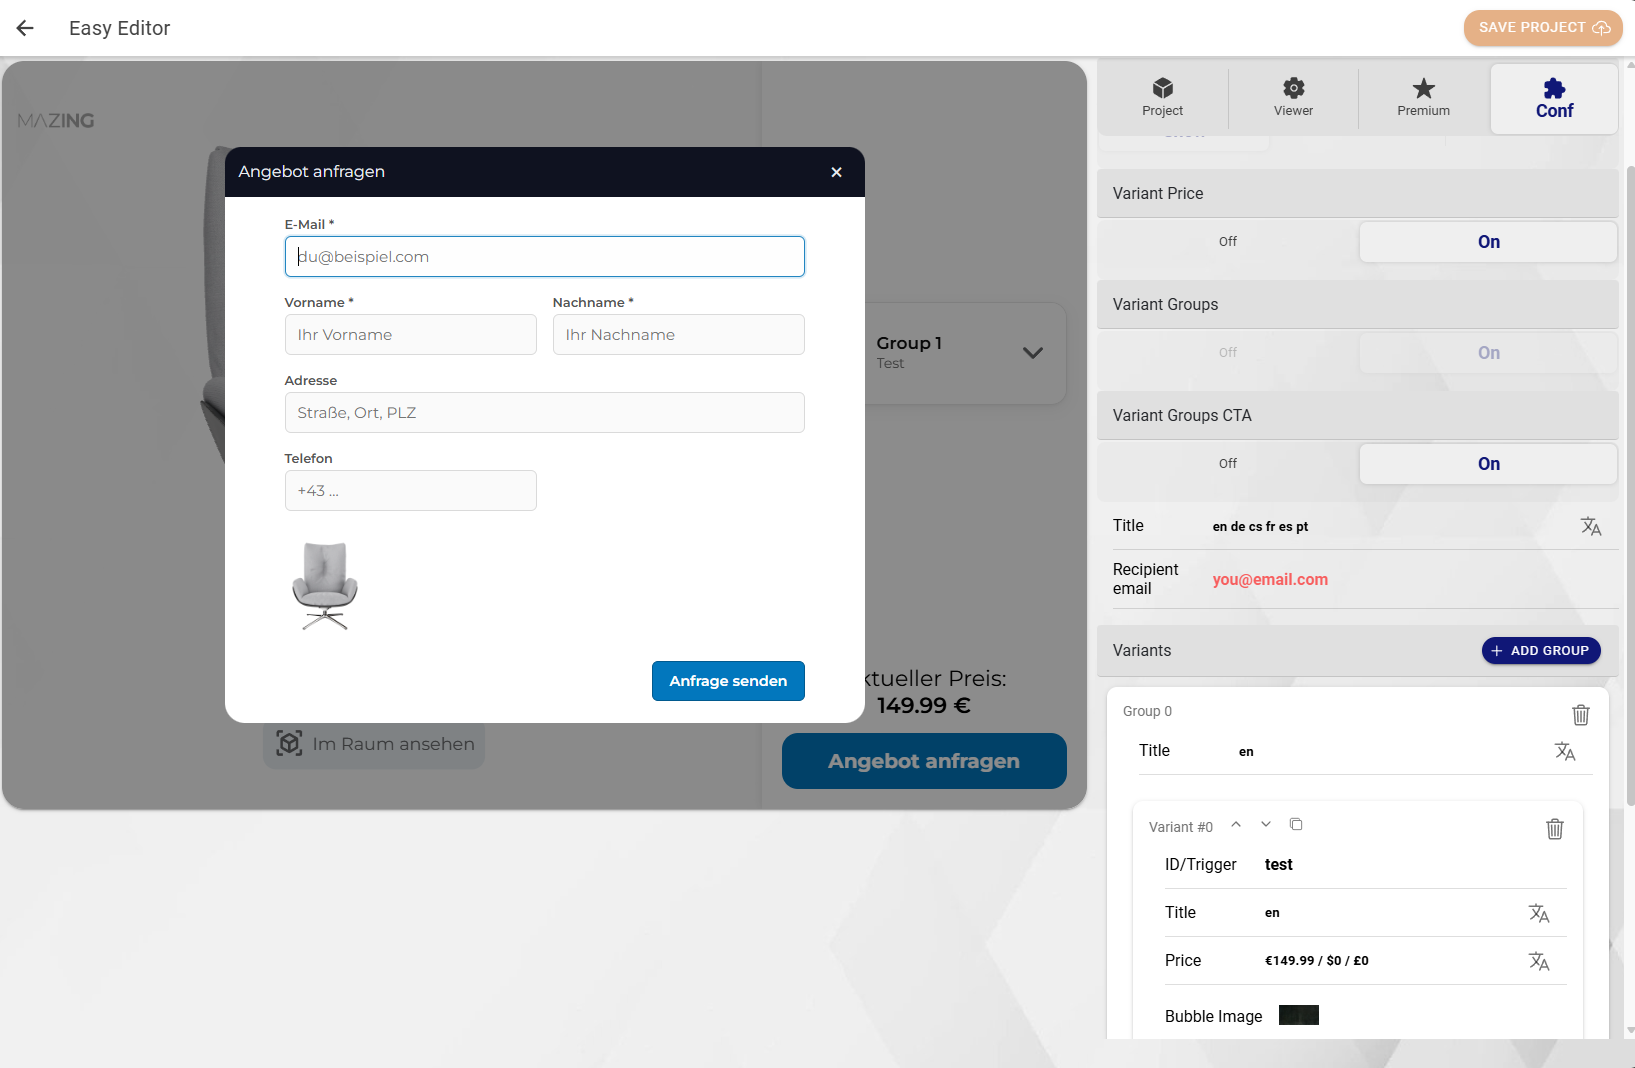Pick the Bubble Image black swatch
1635x1068 pixels.
(x=1298, y=1015)
